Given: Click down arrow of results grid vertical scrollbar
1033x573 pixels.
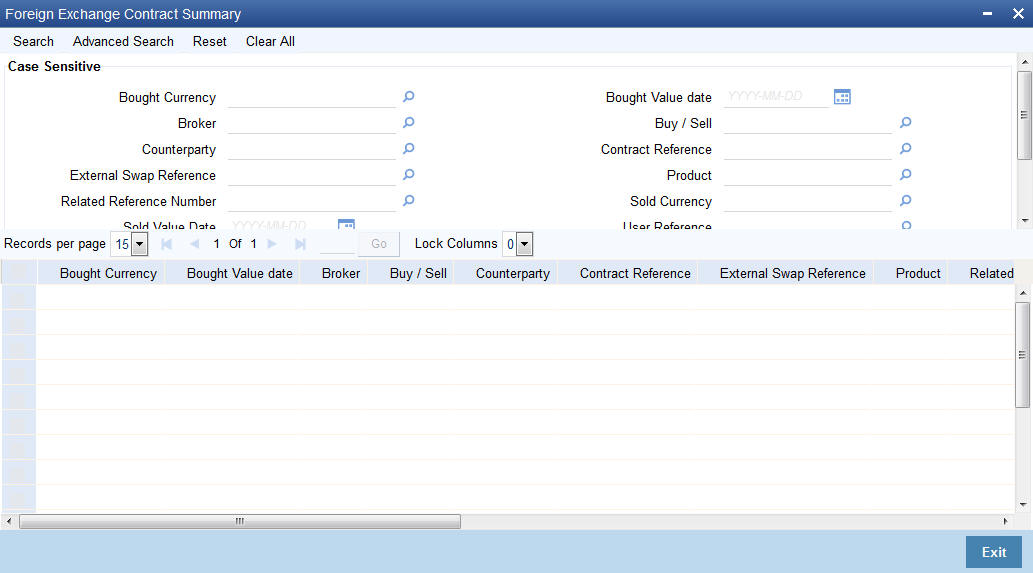Looking at the screenshot, I should [1022, 505].
